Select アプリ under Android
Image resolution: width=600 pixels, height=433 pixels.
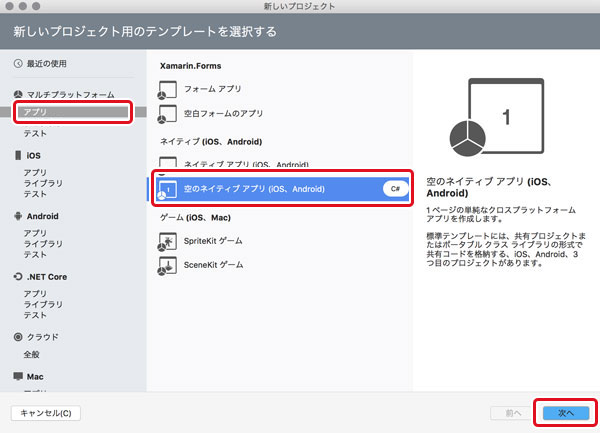tap(35, 233)
